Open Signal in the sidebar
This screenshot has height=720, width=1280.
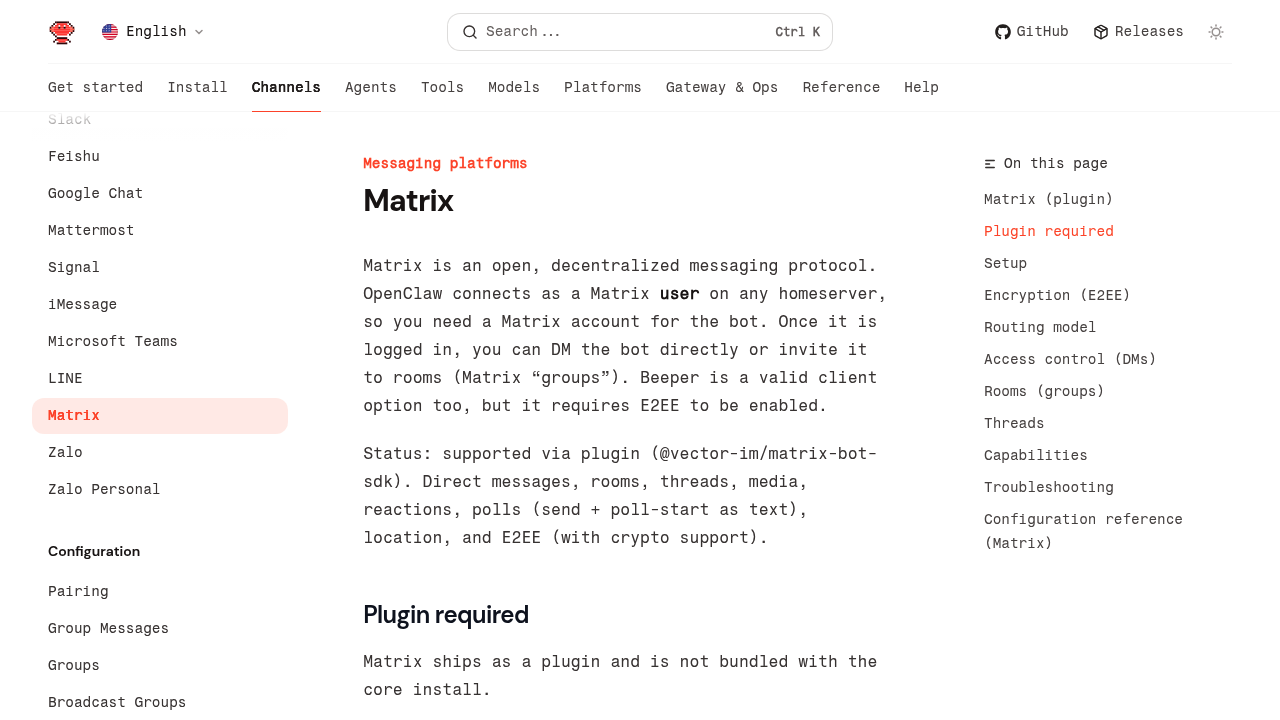[x=74, y=268]
